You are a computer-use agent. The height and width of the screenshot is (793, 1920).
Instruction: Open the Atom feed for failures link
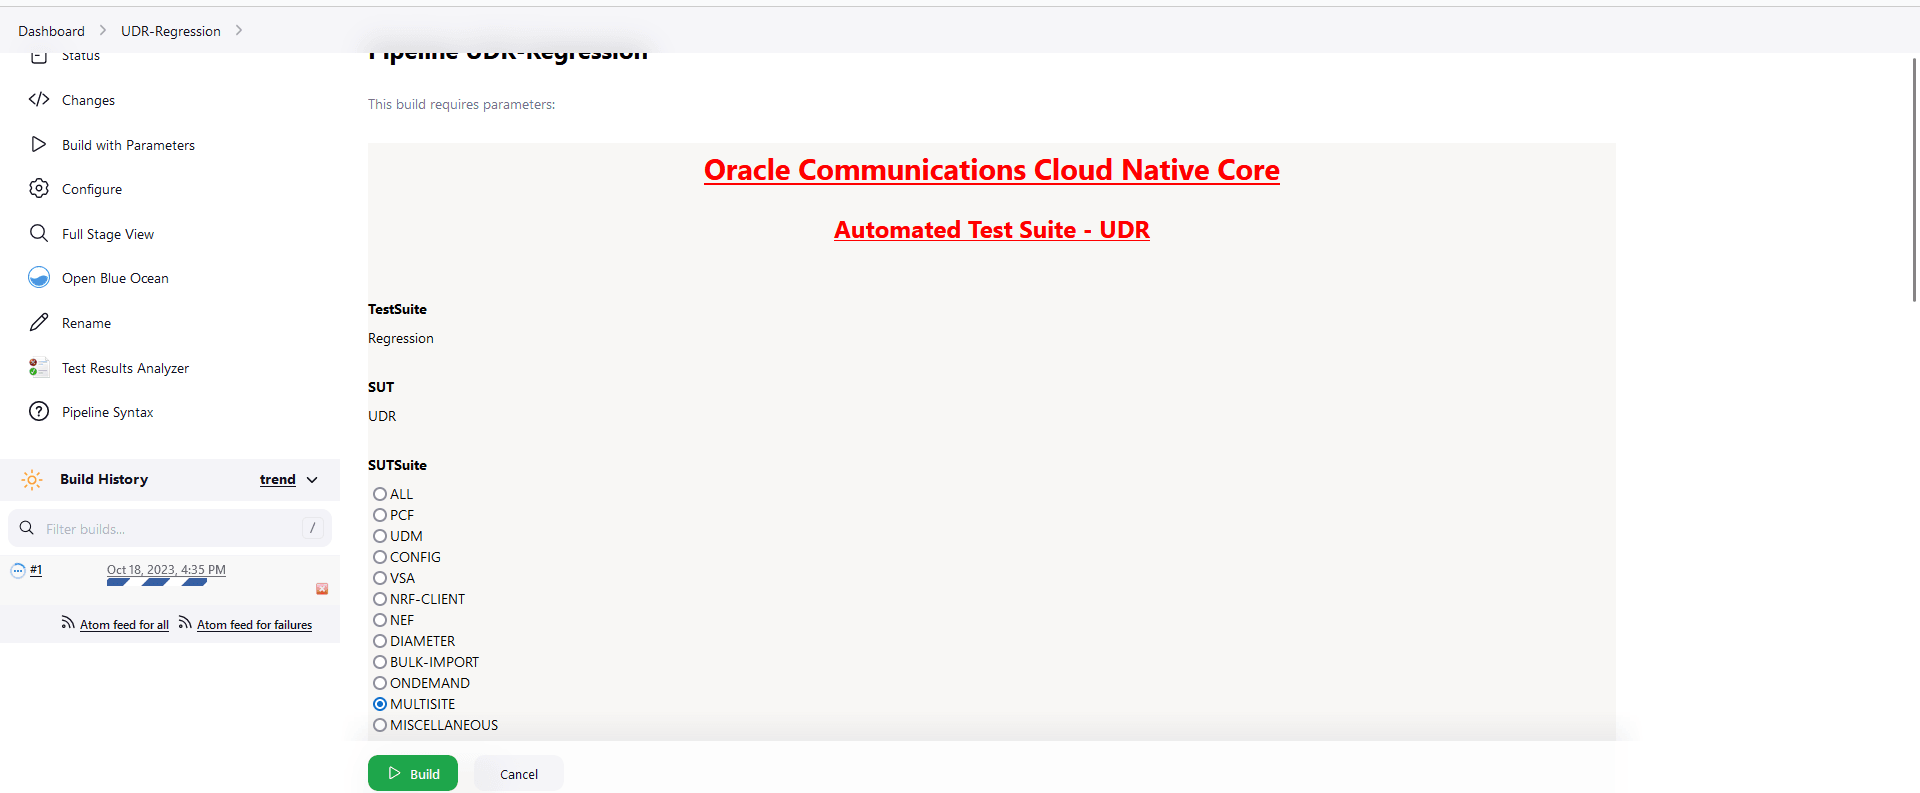(x=254, y=625)
